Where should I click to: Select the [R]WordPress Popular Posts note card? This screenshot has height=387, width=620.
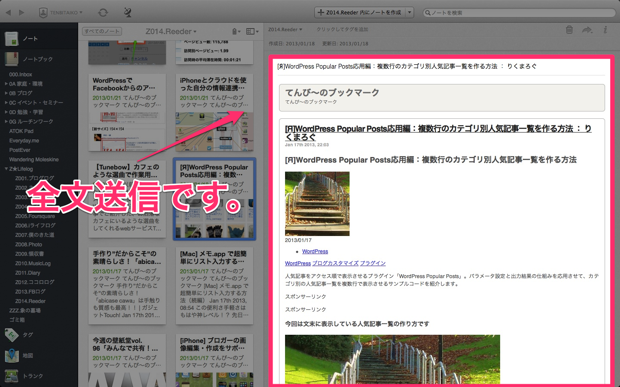click(214, 199)
